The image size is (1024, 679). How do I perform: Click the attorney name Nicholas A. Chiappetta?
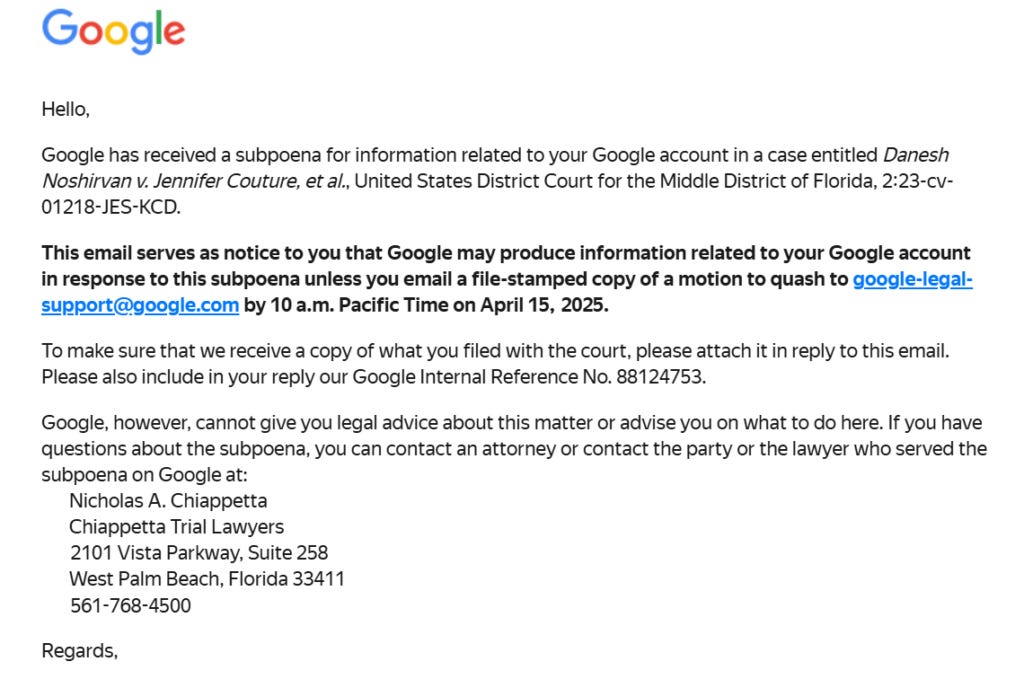point(168,501)
